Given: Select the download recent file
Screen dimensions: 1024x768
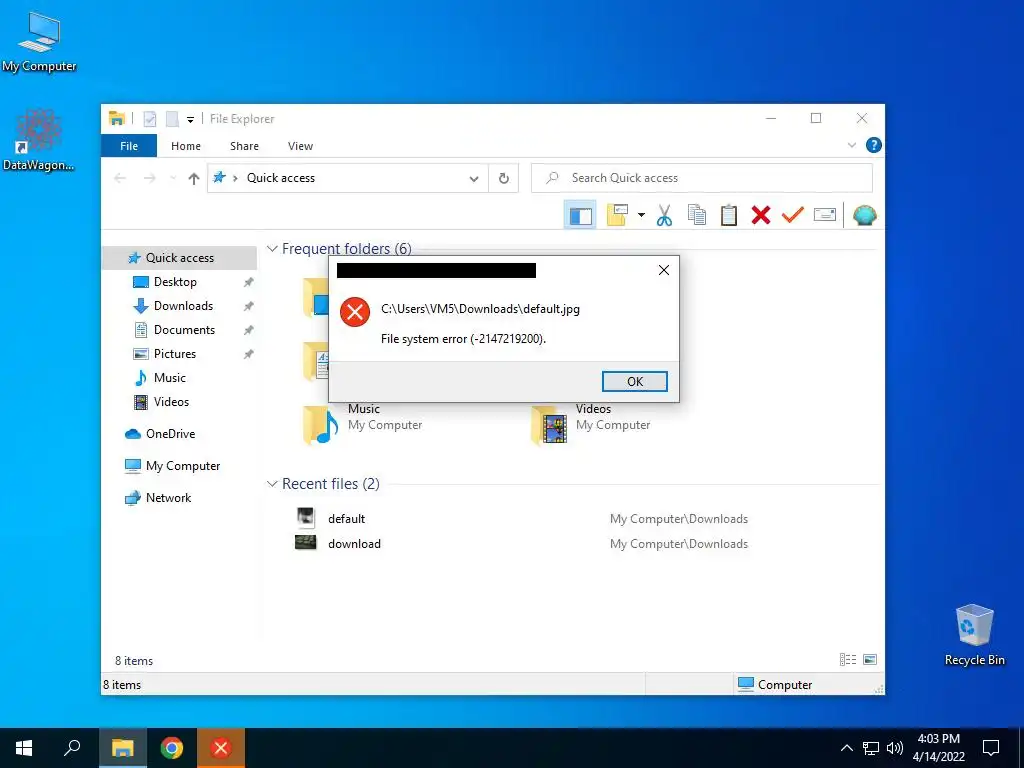Looking at the screenshot, I should [x=354, y=543].
